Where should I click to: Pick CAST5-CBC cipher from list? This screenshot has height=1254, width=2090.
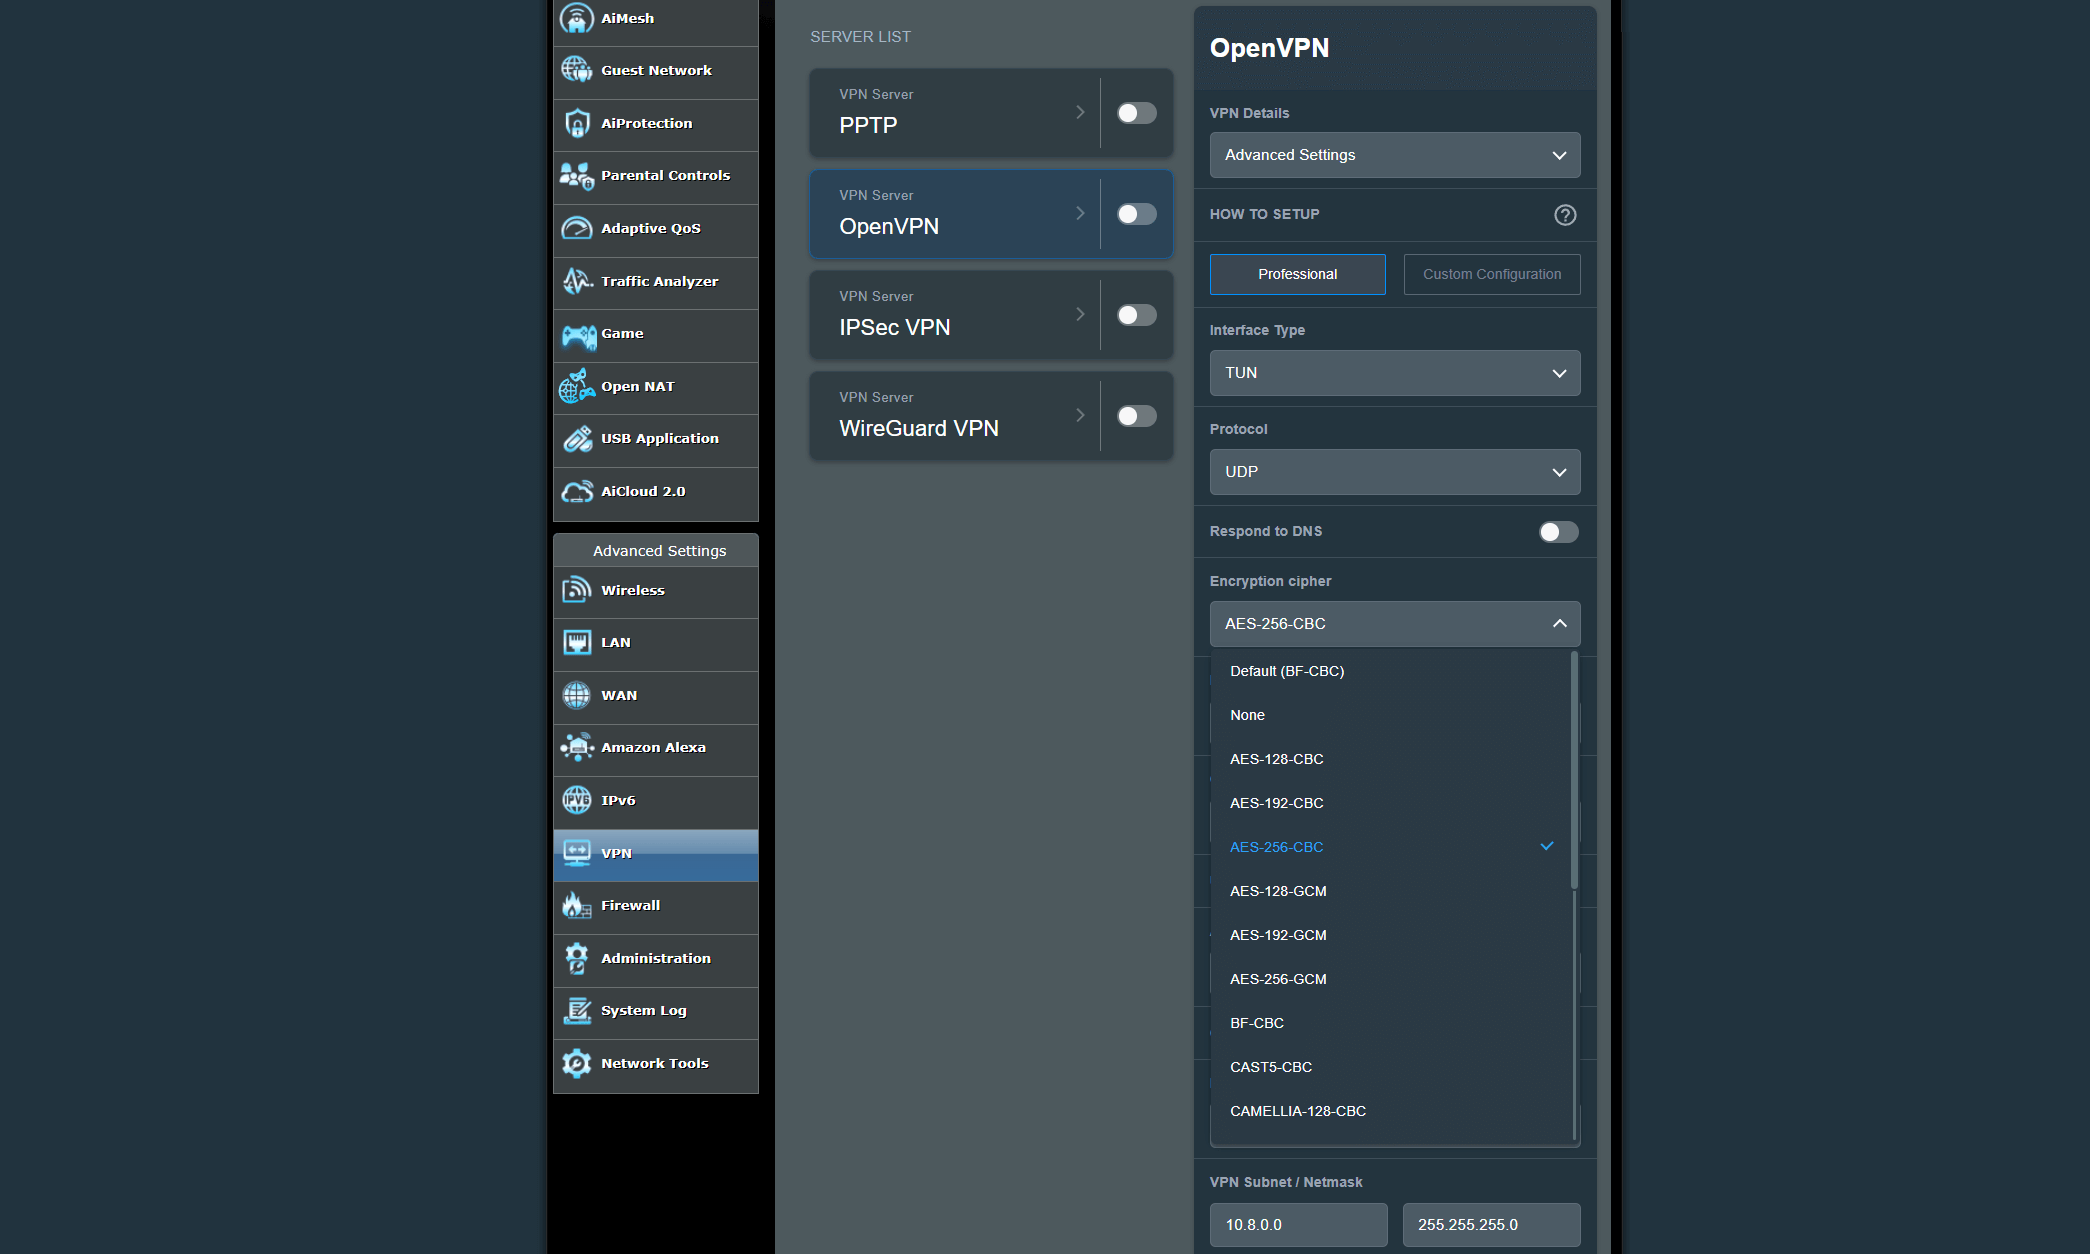point(1390,1067)
